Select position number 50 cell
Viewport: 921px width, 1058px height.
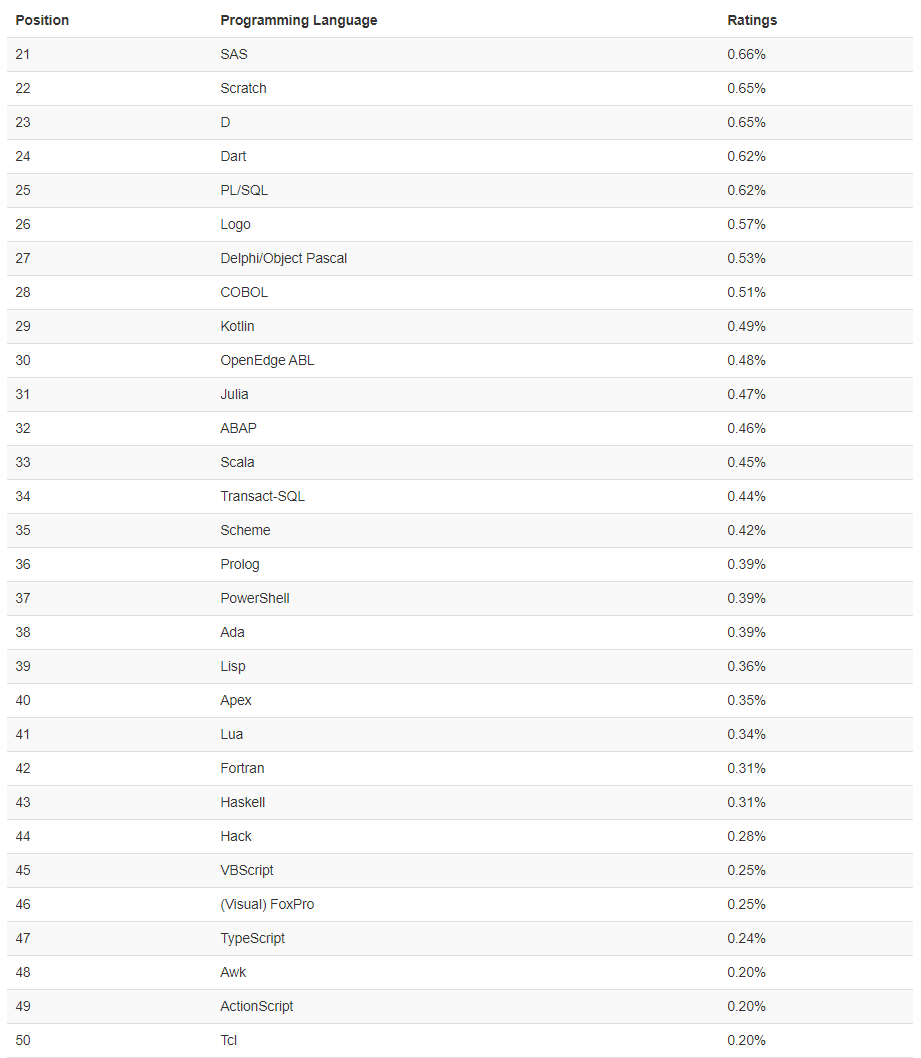point(23,1040)
